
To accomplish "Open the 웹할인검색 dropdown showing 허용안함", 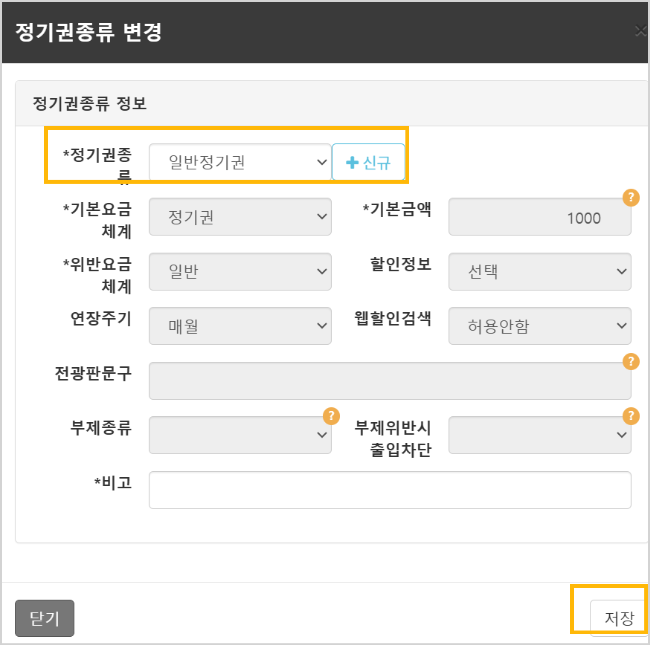I will click(x=540, y=326).
